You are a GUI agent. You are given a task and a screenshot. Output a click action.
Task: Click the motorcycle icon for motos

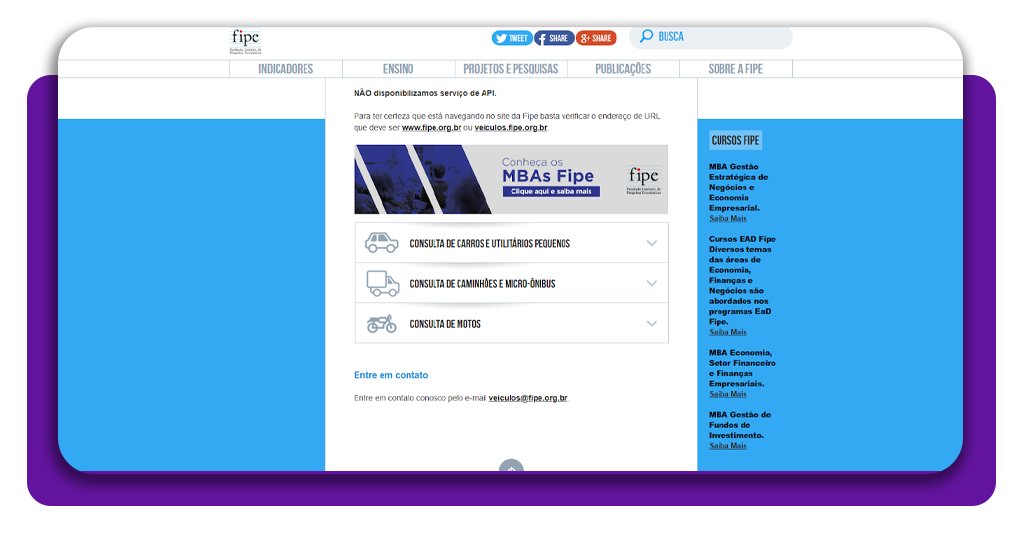(381, 324)
